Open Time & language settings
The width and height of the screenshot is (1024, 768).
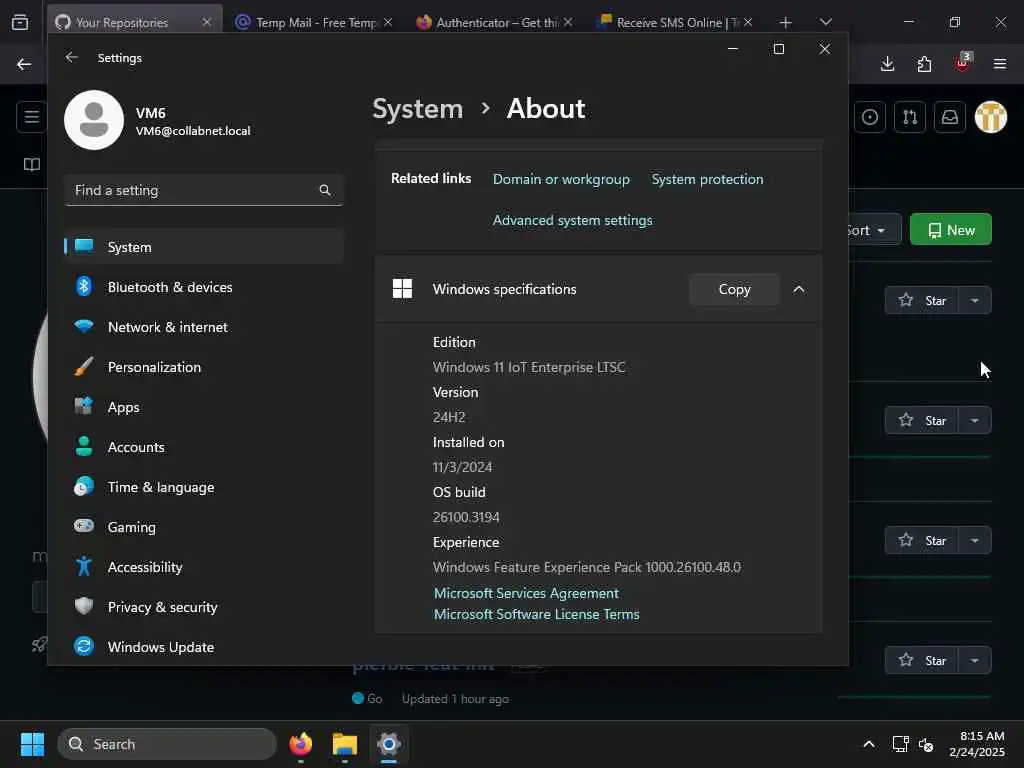(204, 487)
